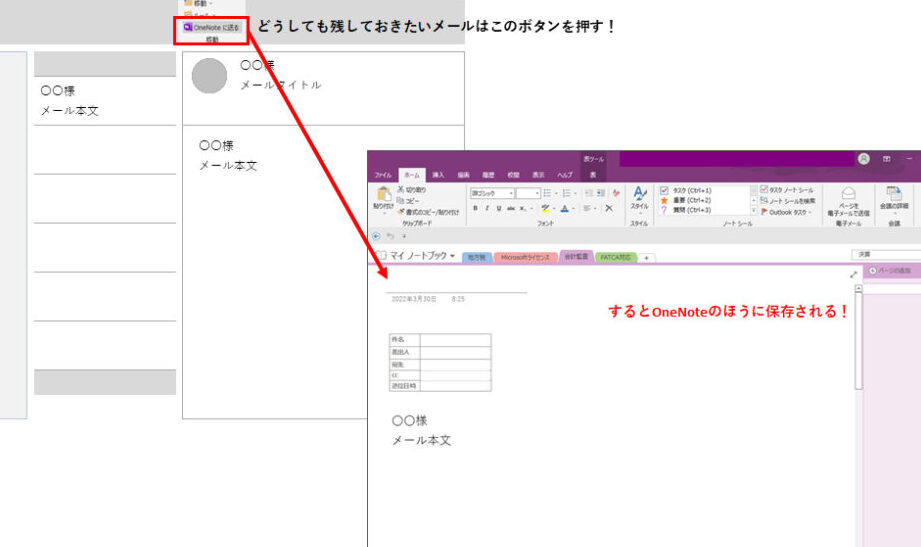
Task: Click the ribbon display options icon
Action: pyautogui.click(x=887, y=159)
